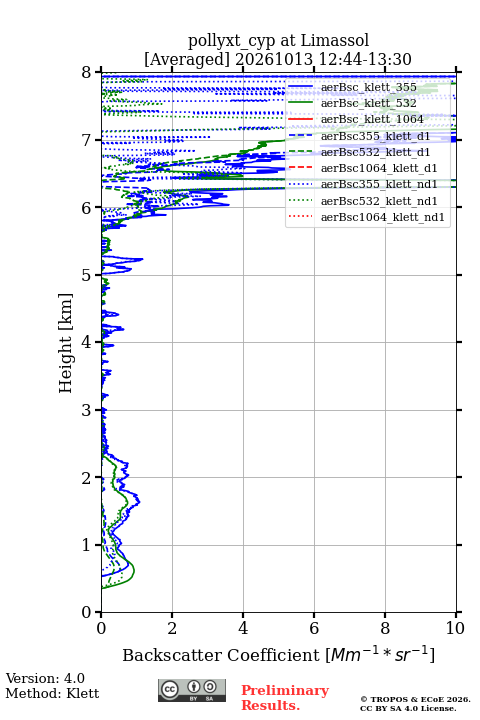480x720 pixels.
Task: Click the Method: Klett text
Action: (52, 693)
